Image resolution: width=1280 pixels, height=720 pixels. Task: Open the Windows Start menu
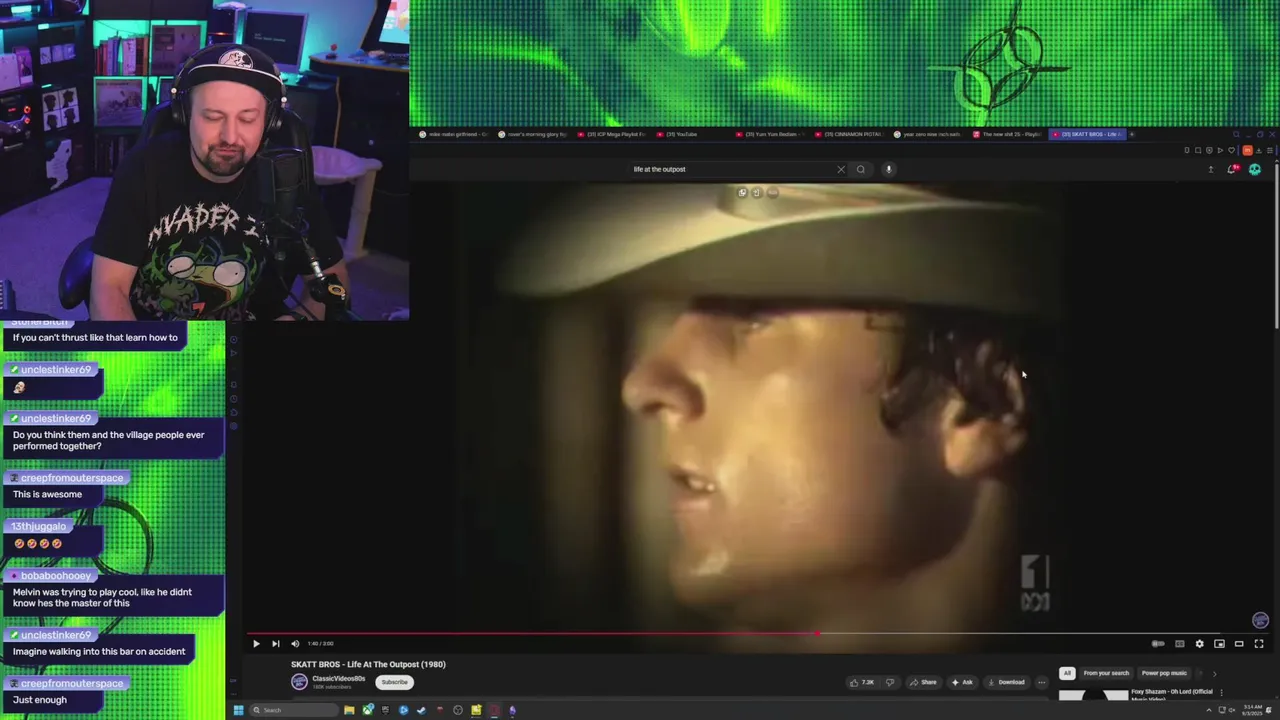tap(238, 710)
